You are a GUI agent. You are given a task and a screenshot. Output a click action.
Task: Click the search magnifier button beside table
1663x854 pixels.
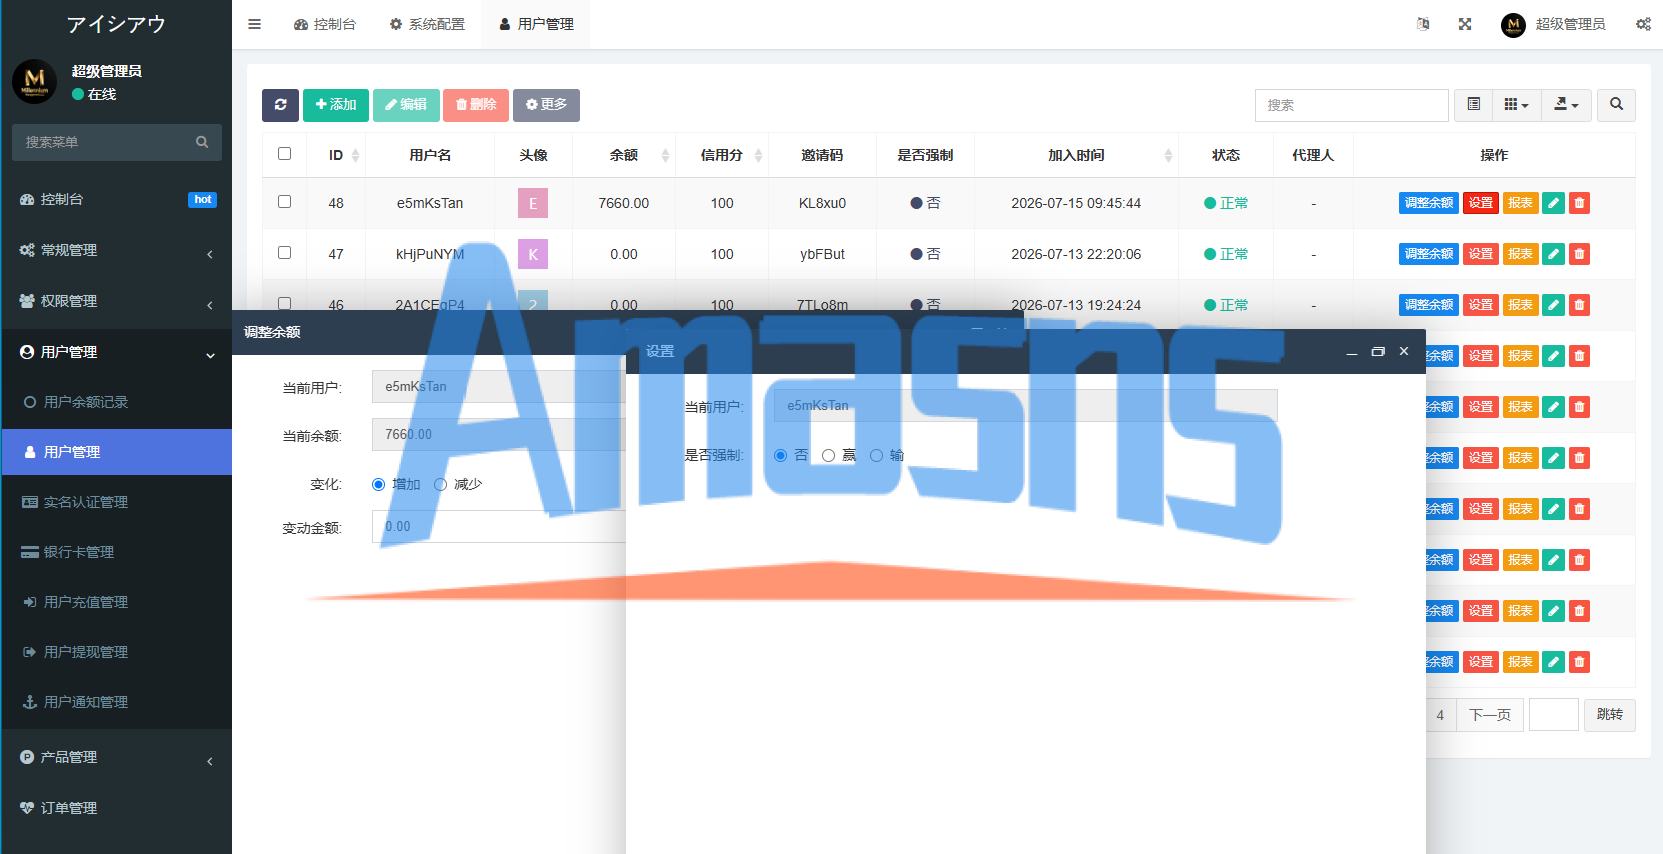coord(1616,105)
